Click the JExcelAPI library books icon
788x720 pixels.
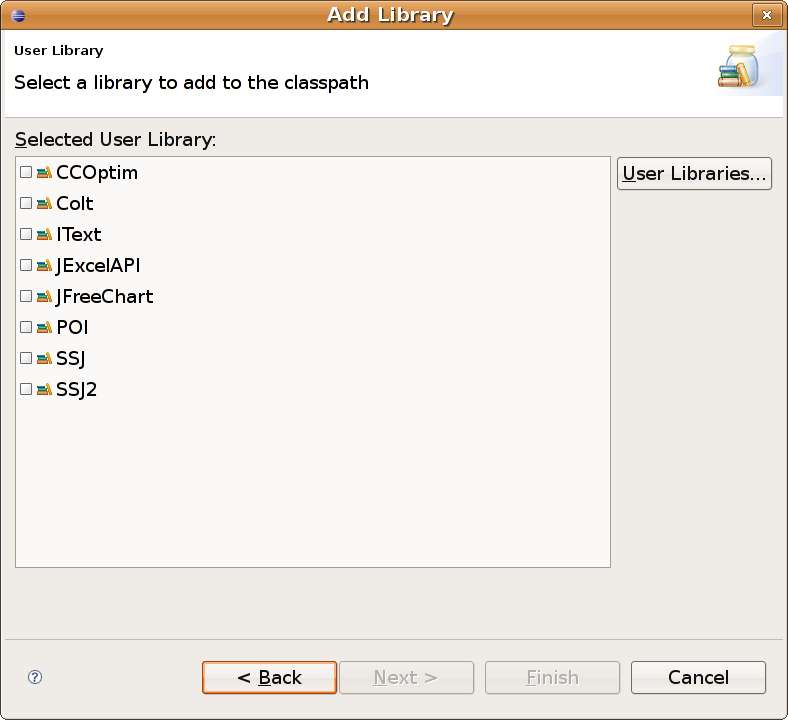[44, 265]
